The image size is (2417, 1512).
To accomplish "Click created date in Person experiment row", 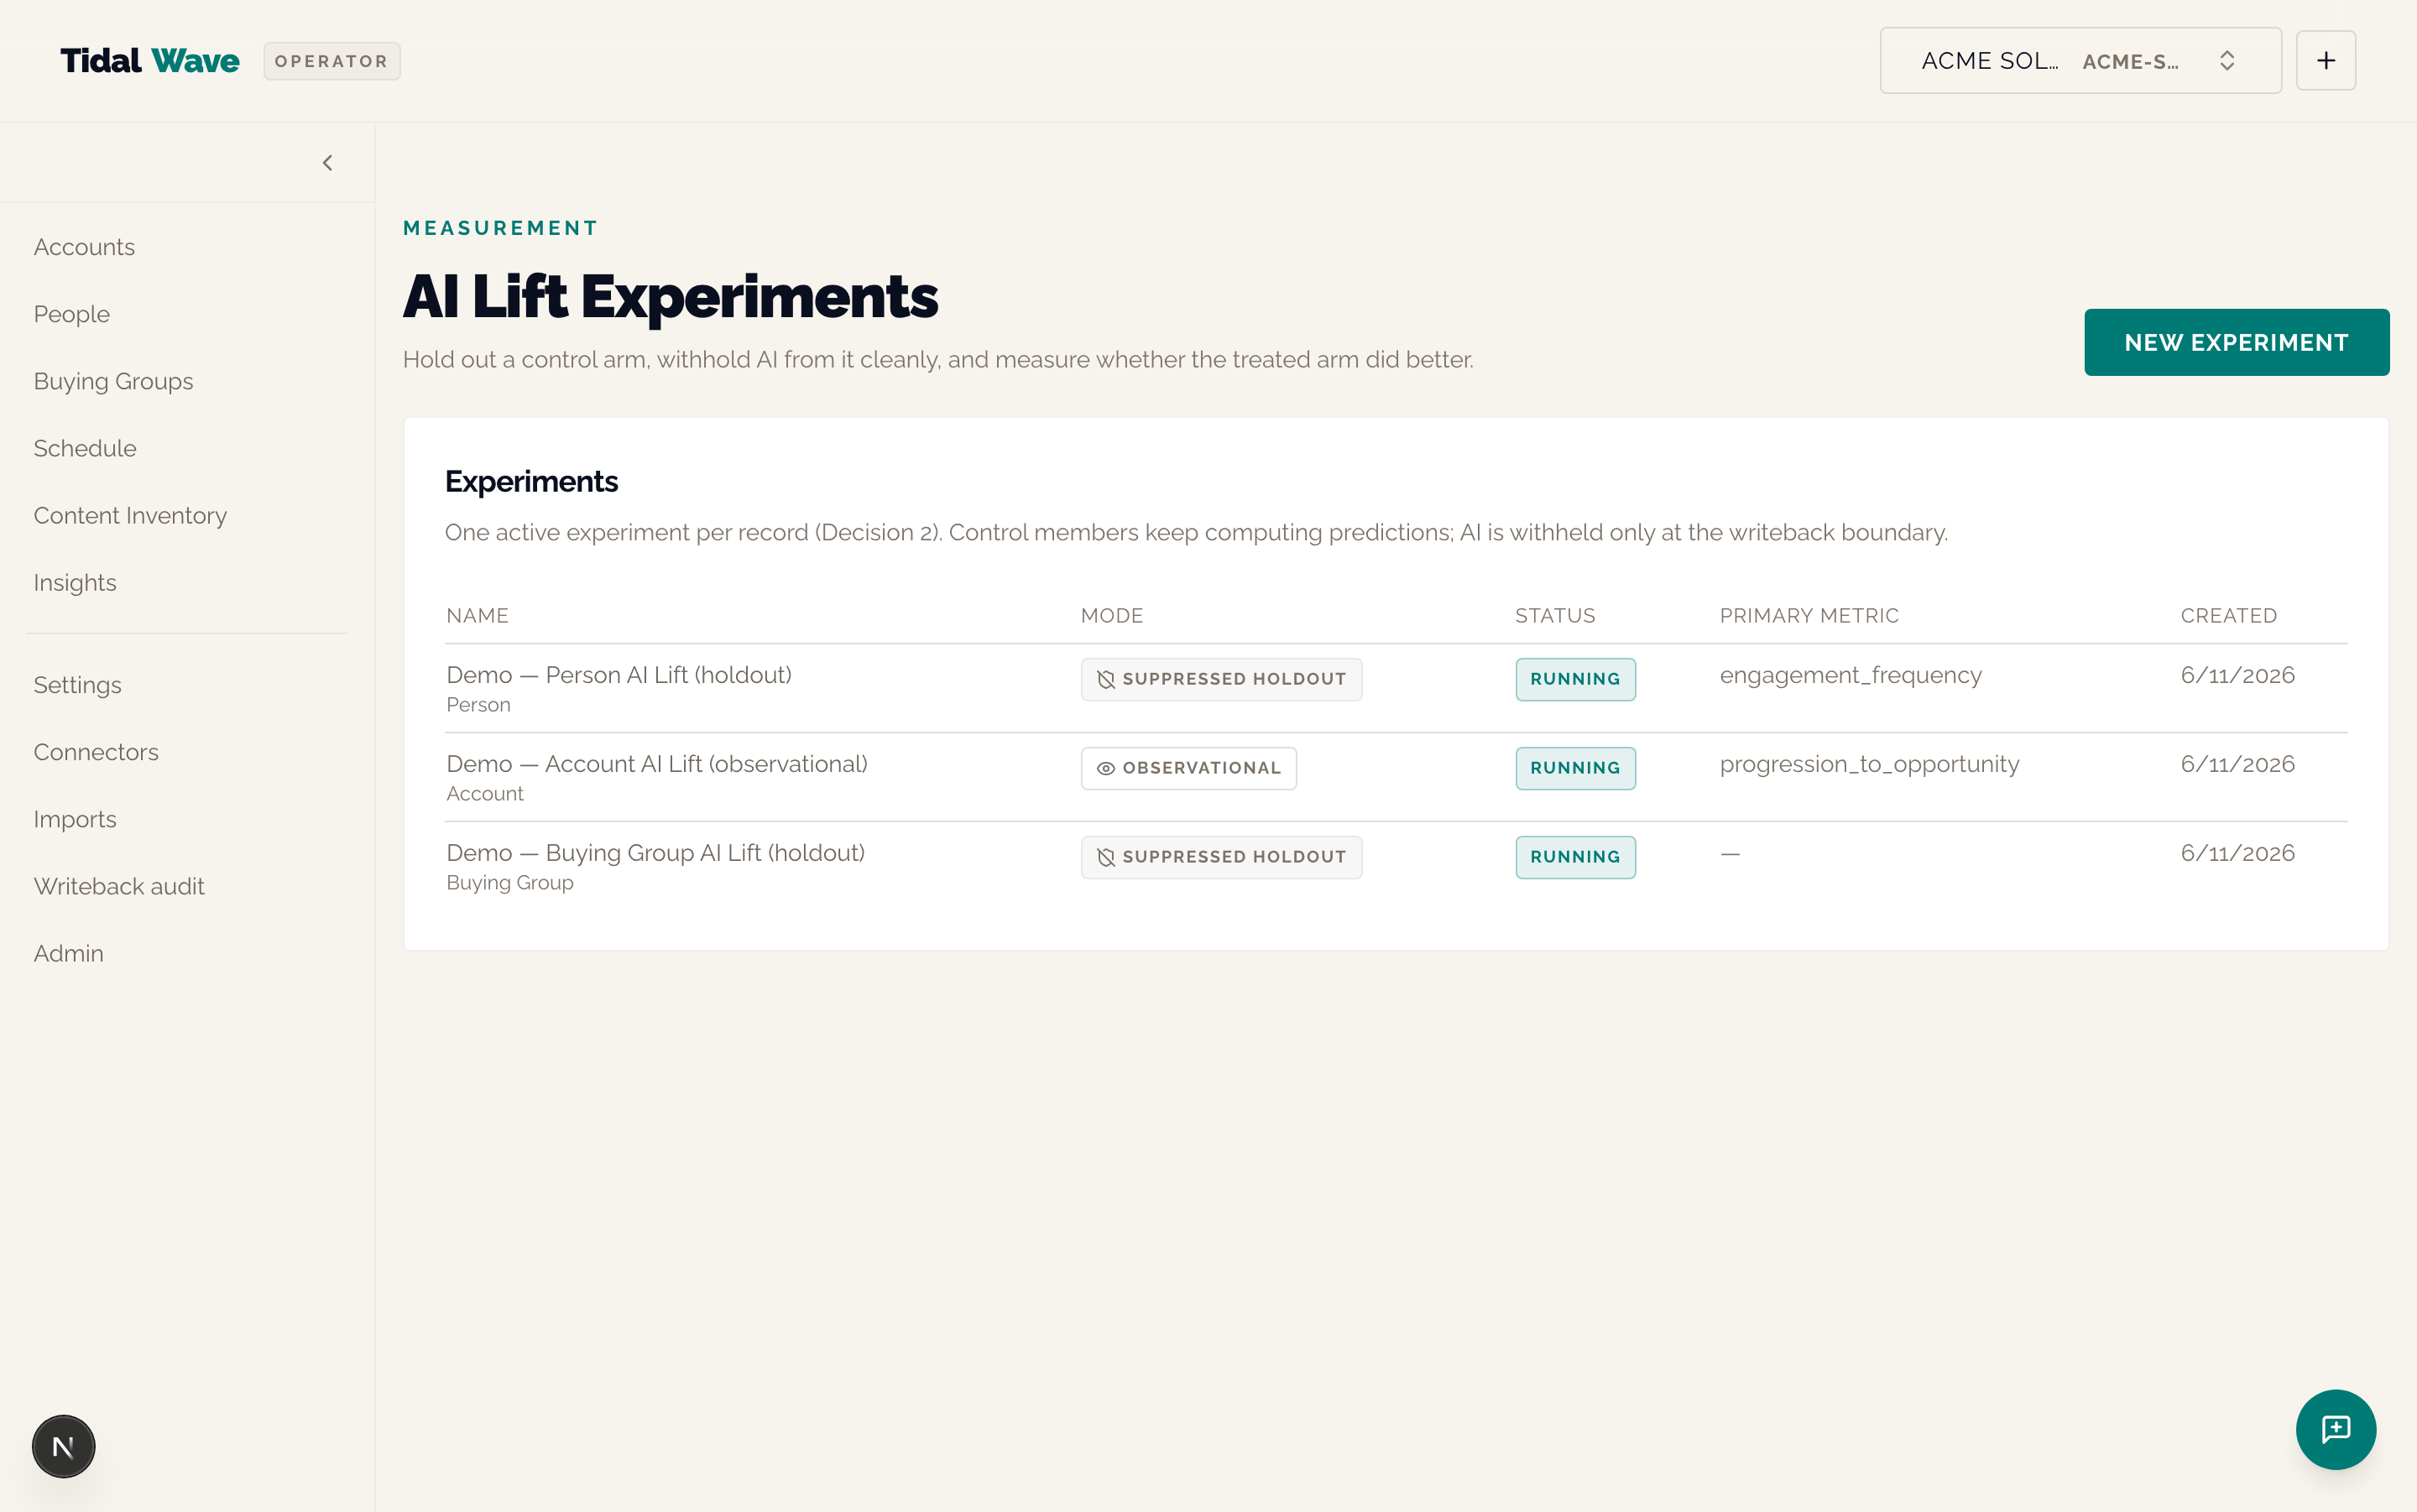I will pyautogui.click(x=2237, y=675).
